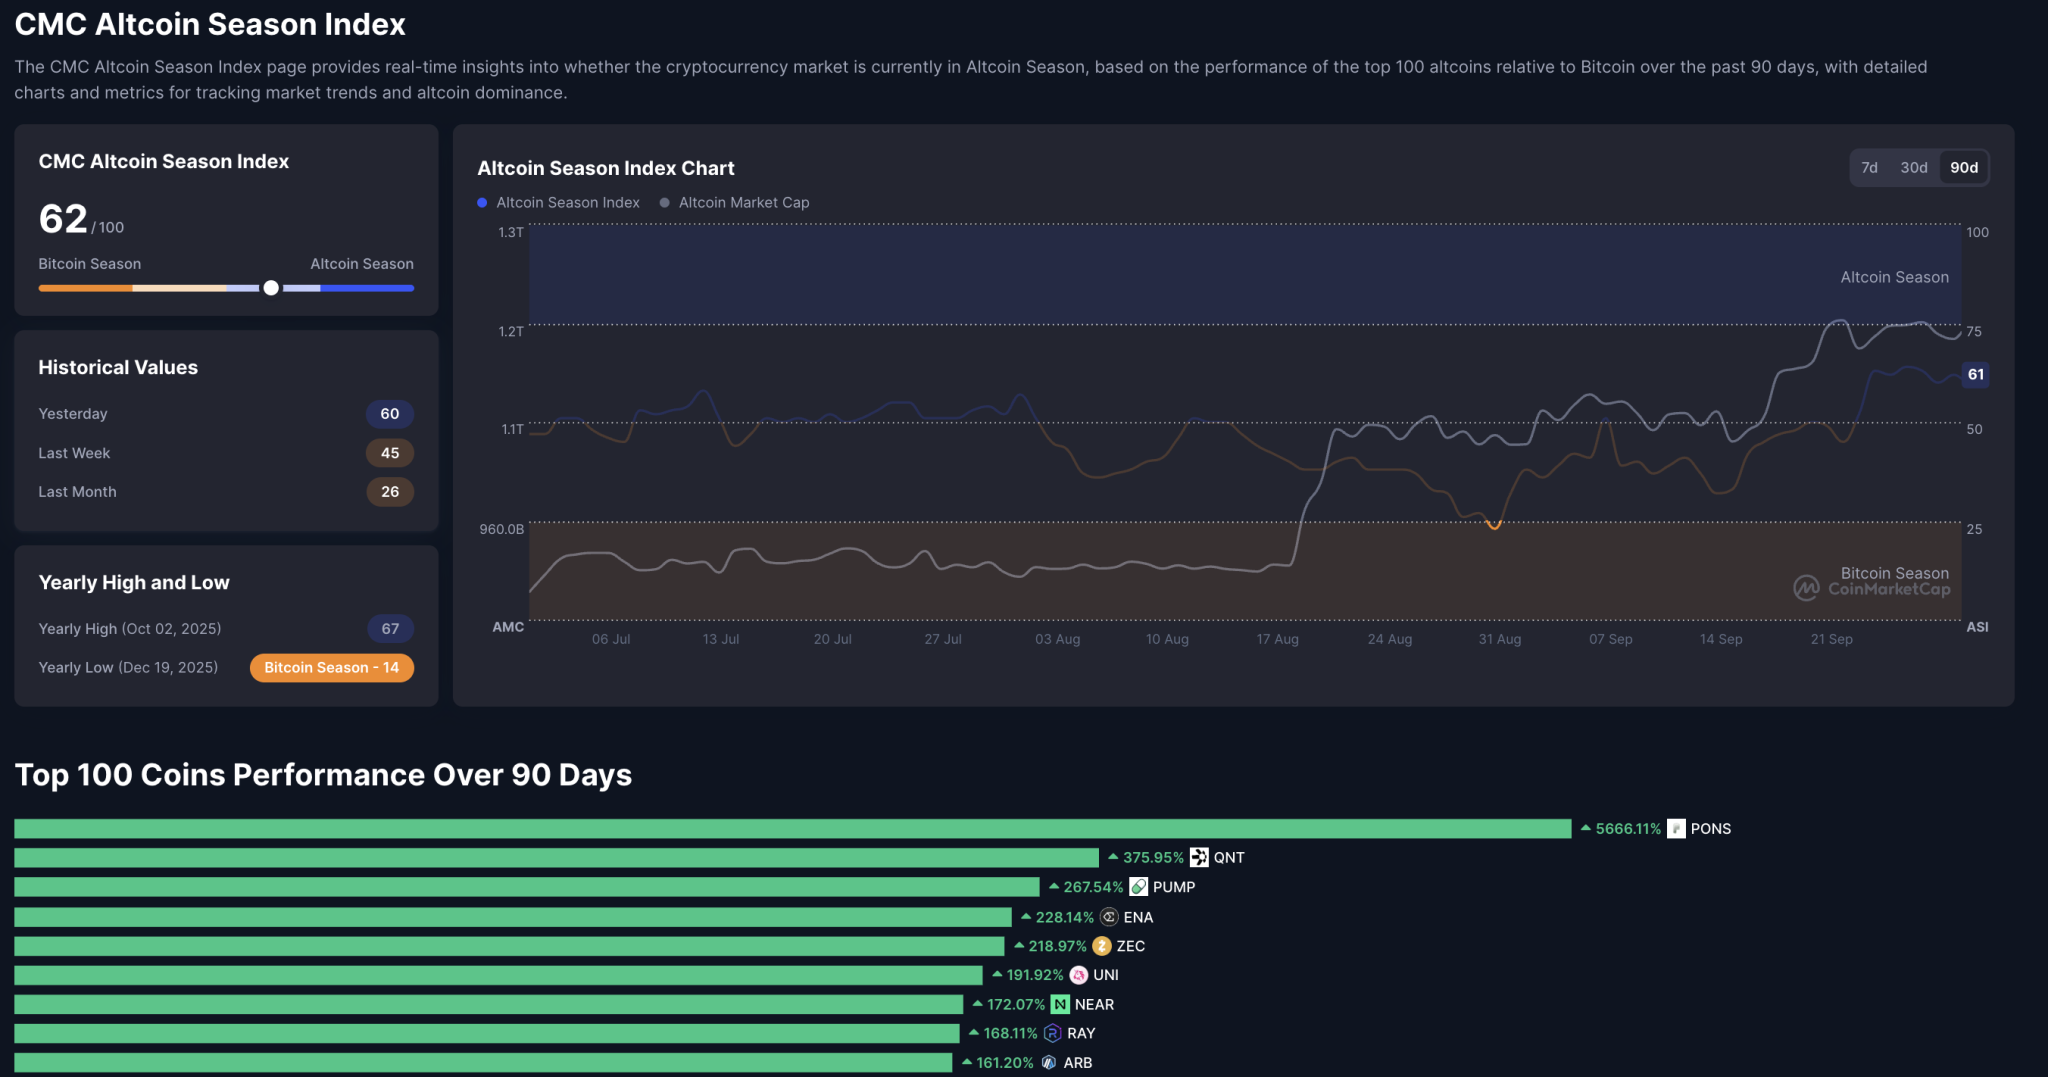Click the QNT green performance bar

click(x=556, y=858)
